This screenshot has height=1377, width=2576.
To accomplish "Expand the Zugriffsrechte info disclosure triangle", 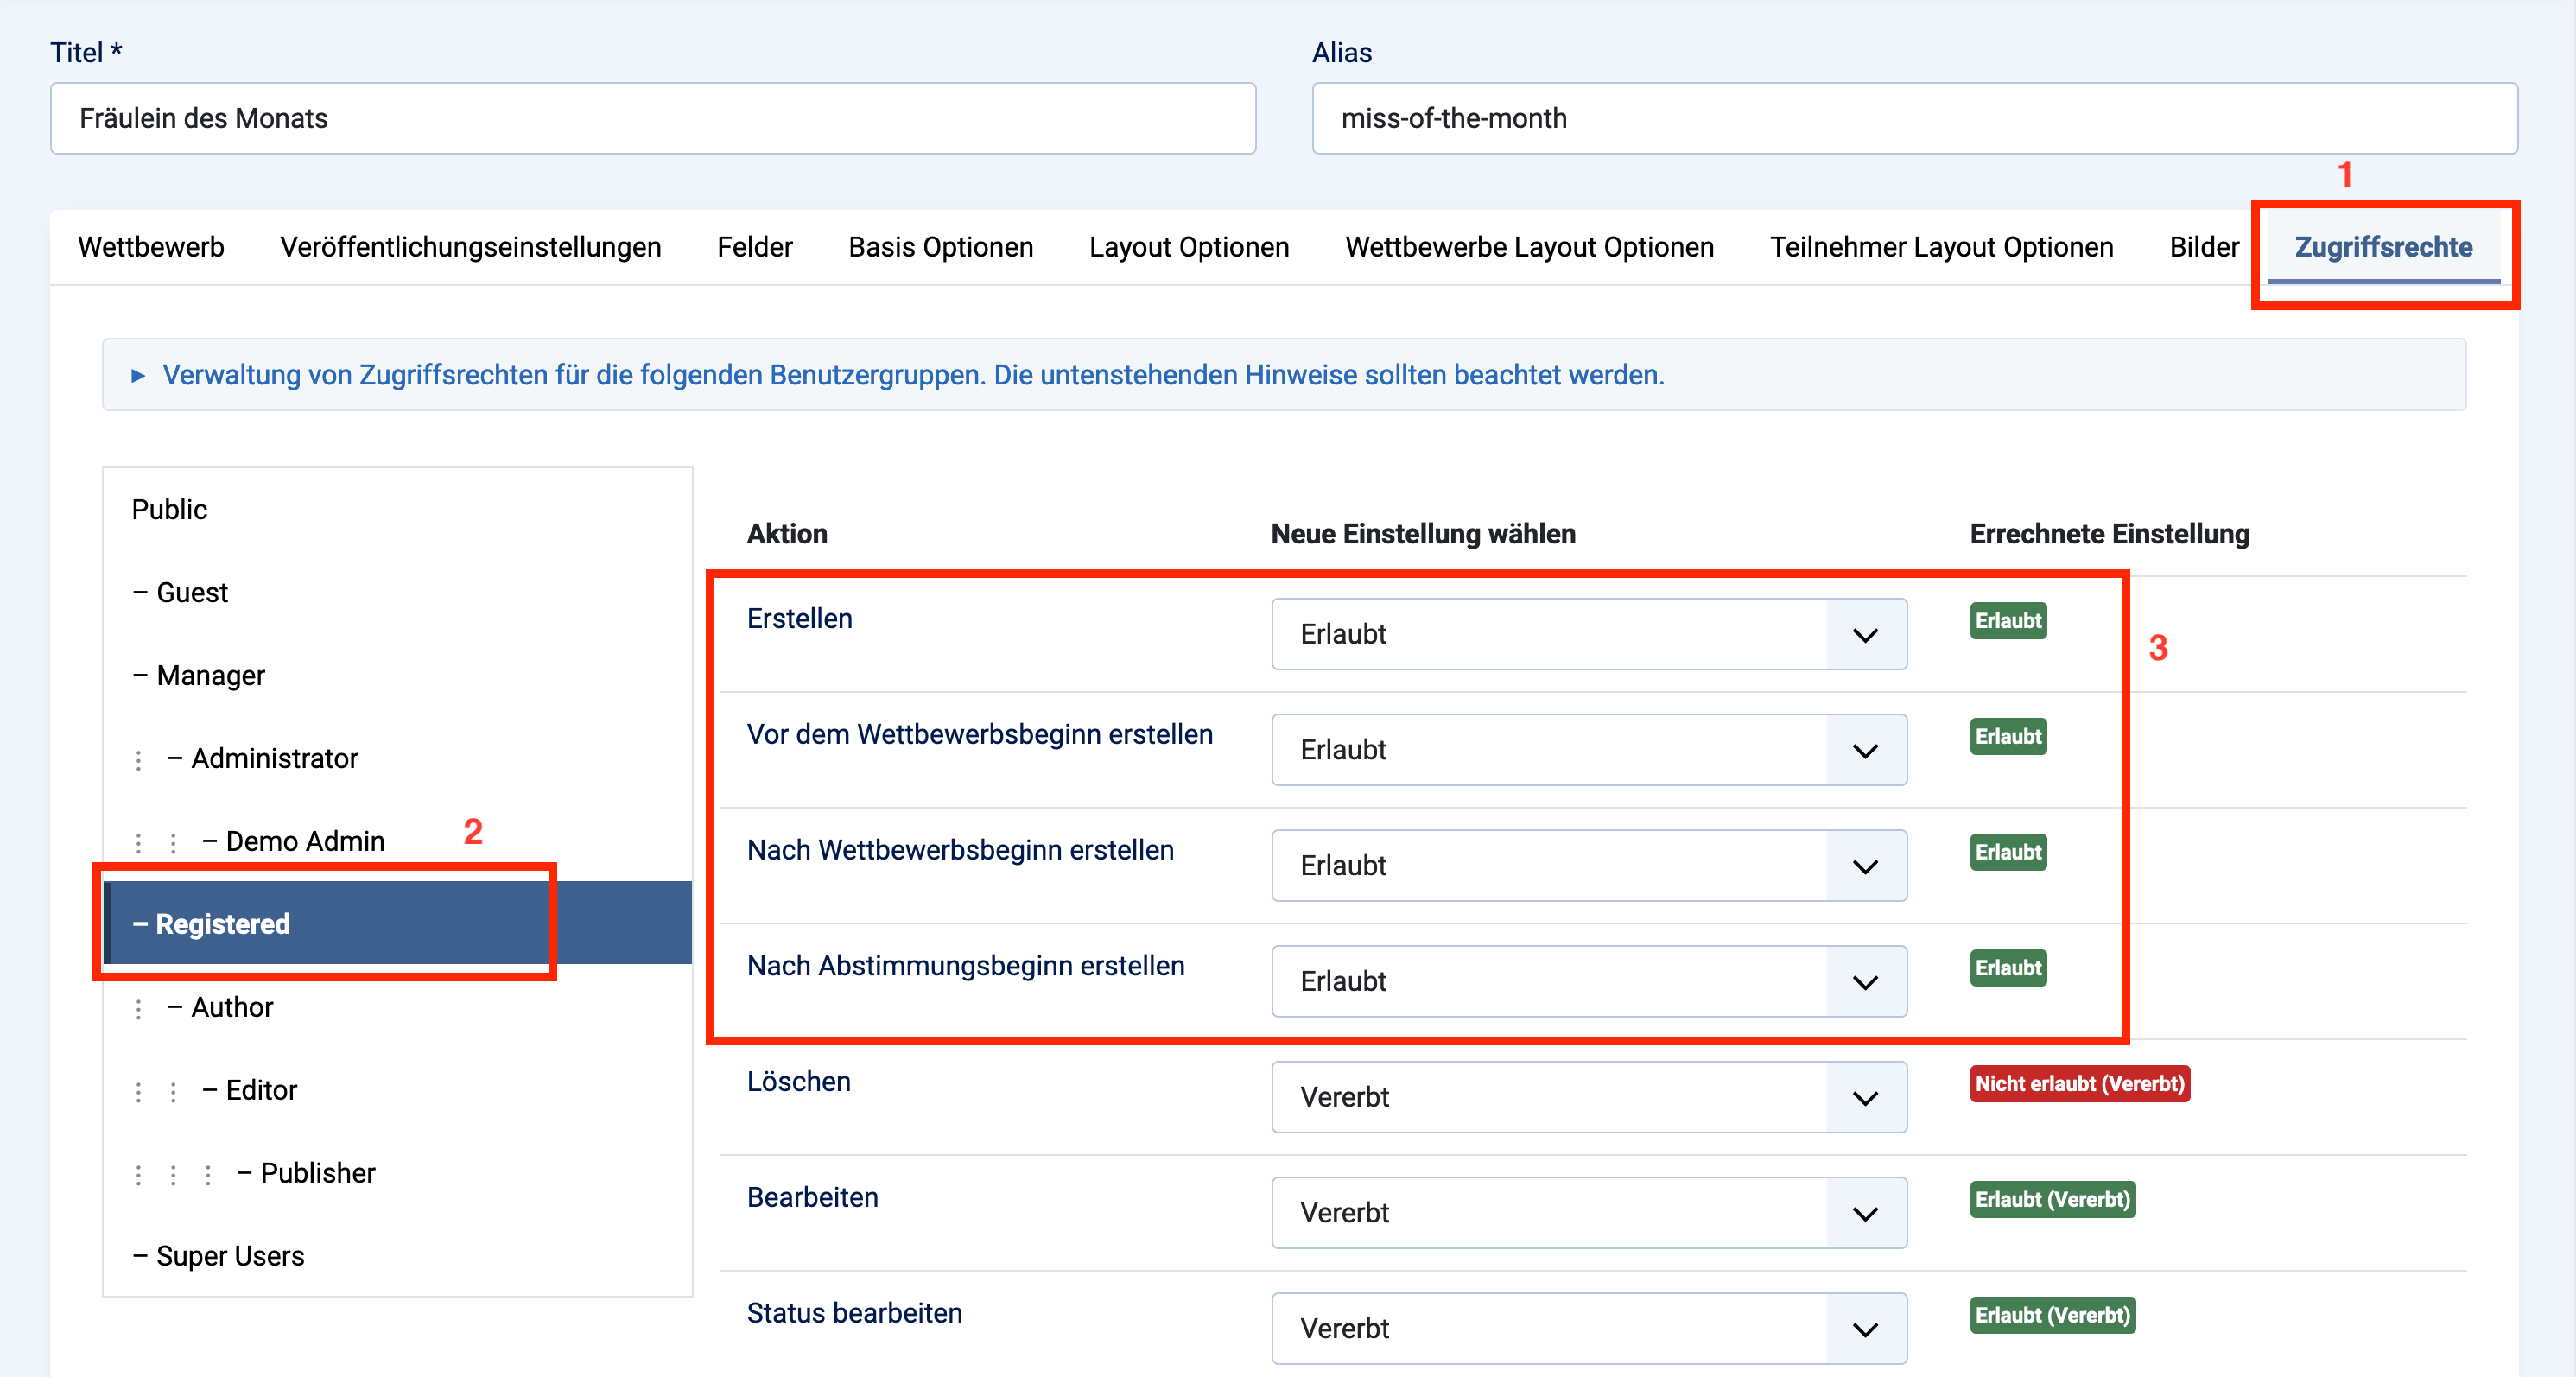I will coord(138,375).
